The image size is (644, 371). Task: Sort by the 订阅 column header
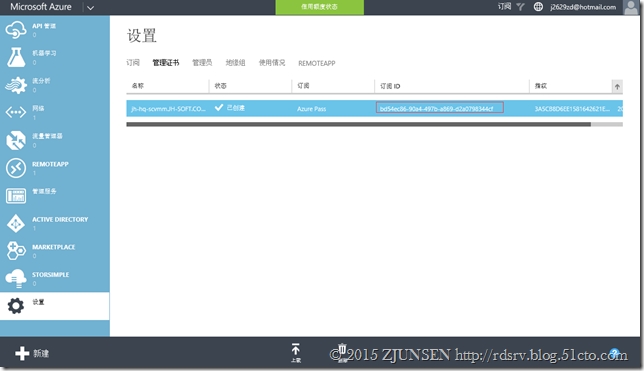pos(304,86)
